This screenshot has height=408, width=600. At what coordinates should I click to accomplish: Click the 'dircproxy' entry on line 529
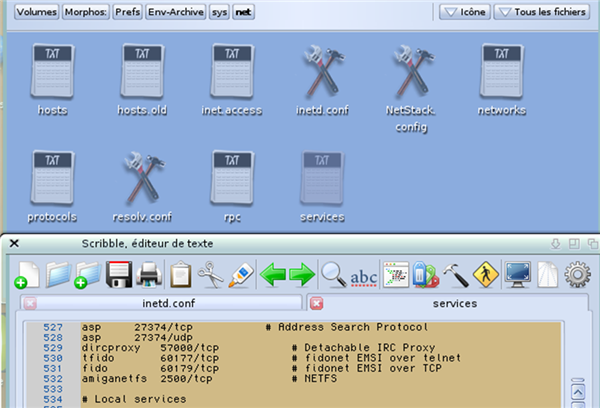click(x=111, y=348)
